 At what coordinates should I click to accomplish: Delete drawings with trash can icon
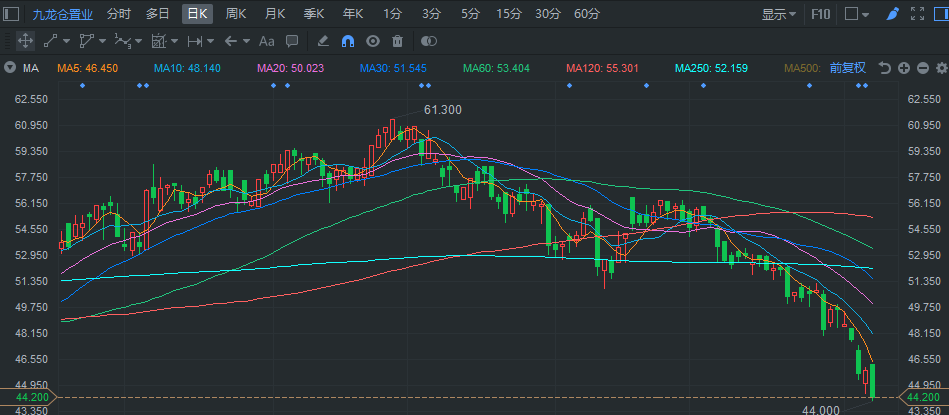(397, 41)
